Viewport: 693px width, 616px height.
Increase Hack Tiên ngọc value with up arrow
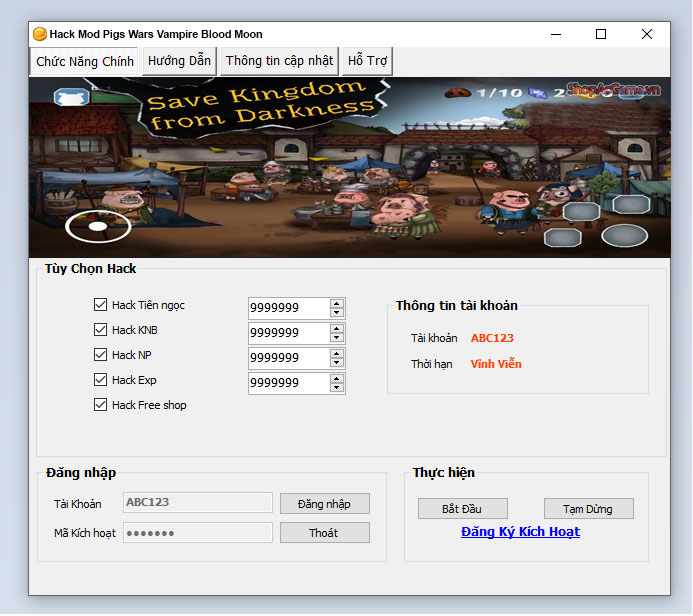click(x=337, y=303)
